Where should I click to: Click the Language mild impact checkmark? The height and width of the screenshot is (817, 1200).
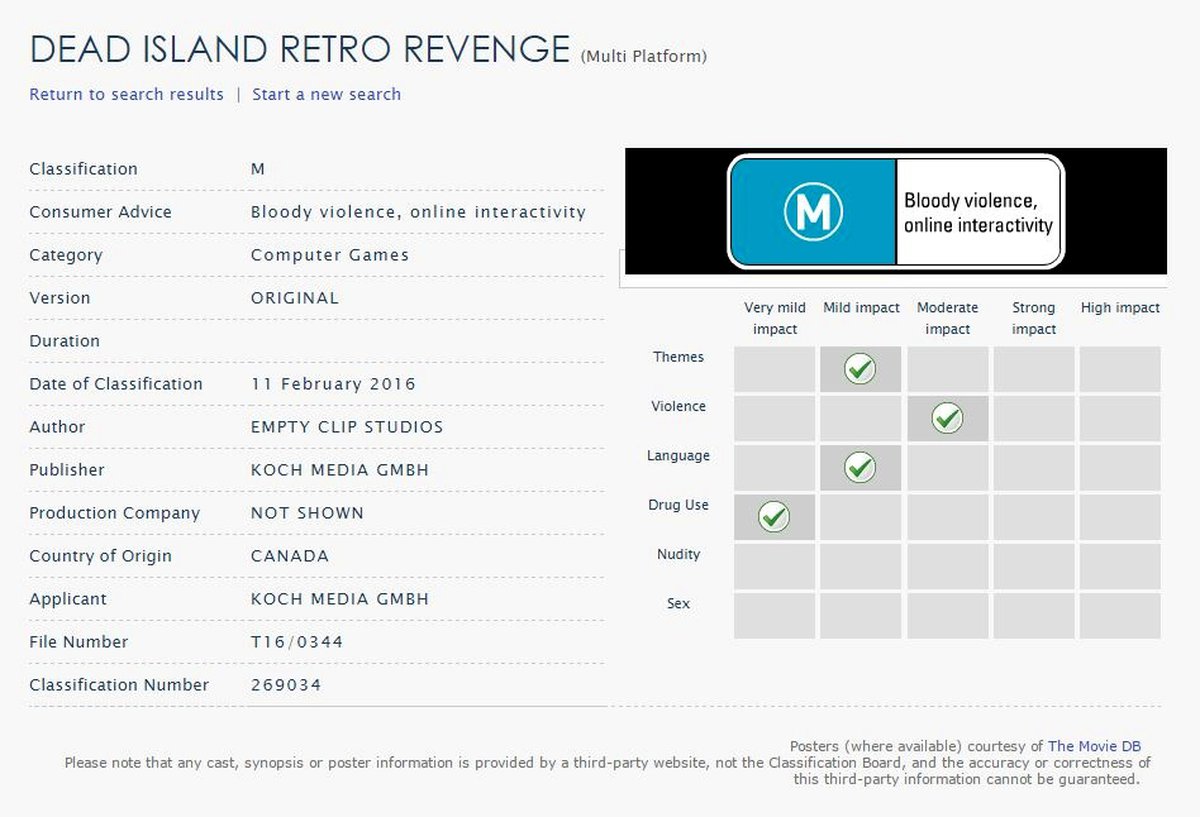(860, 467)
